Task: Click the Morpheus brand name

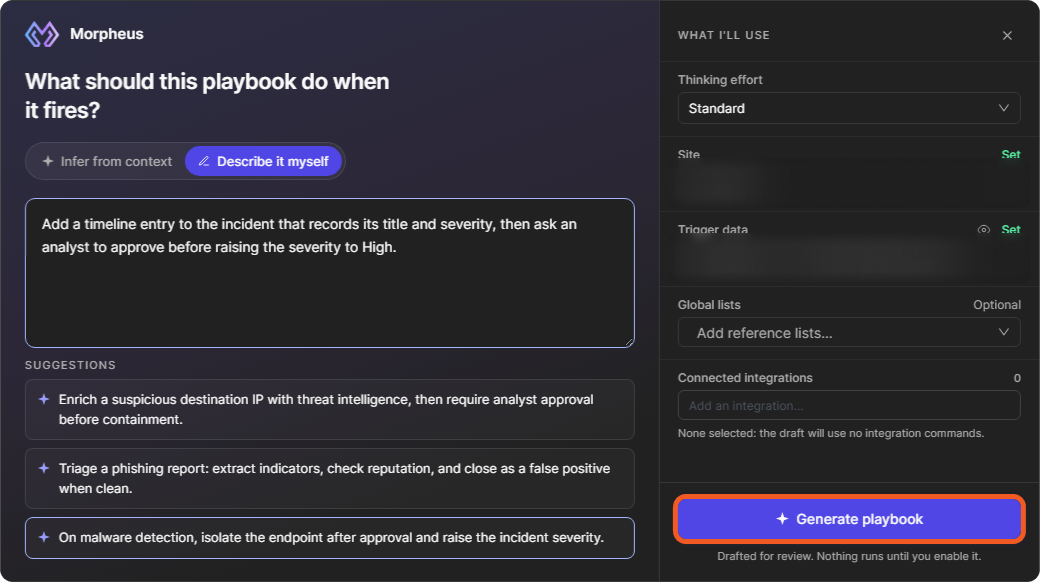Action: pos(107,34)
